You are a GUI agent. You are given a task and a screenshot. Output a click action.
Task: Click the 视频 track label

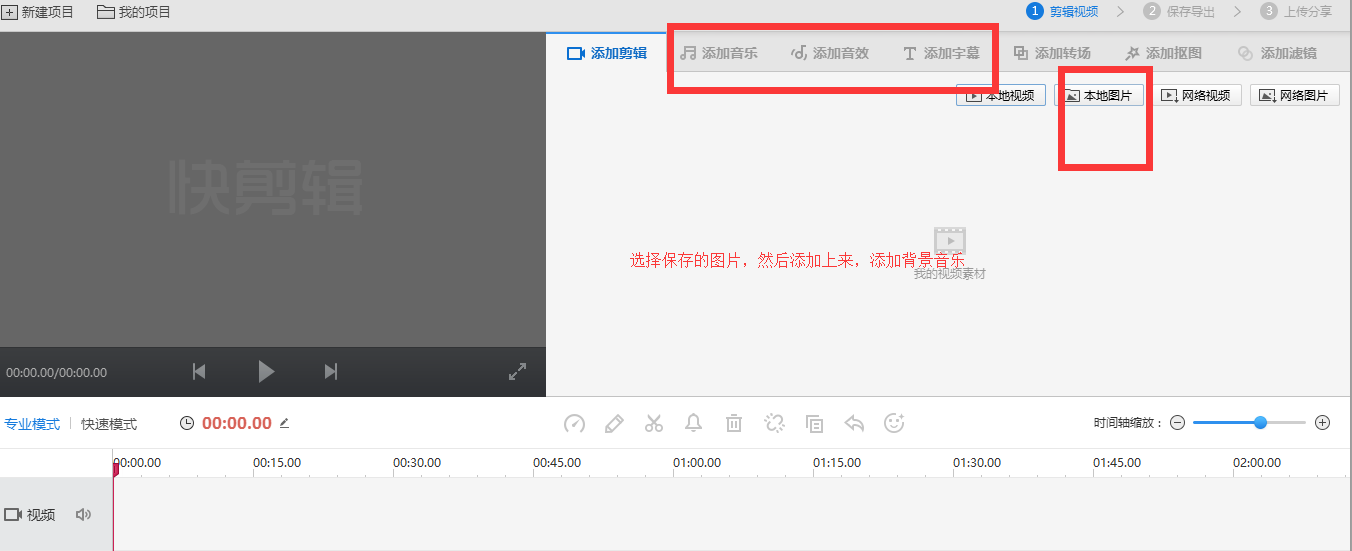41,515
